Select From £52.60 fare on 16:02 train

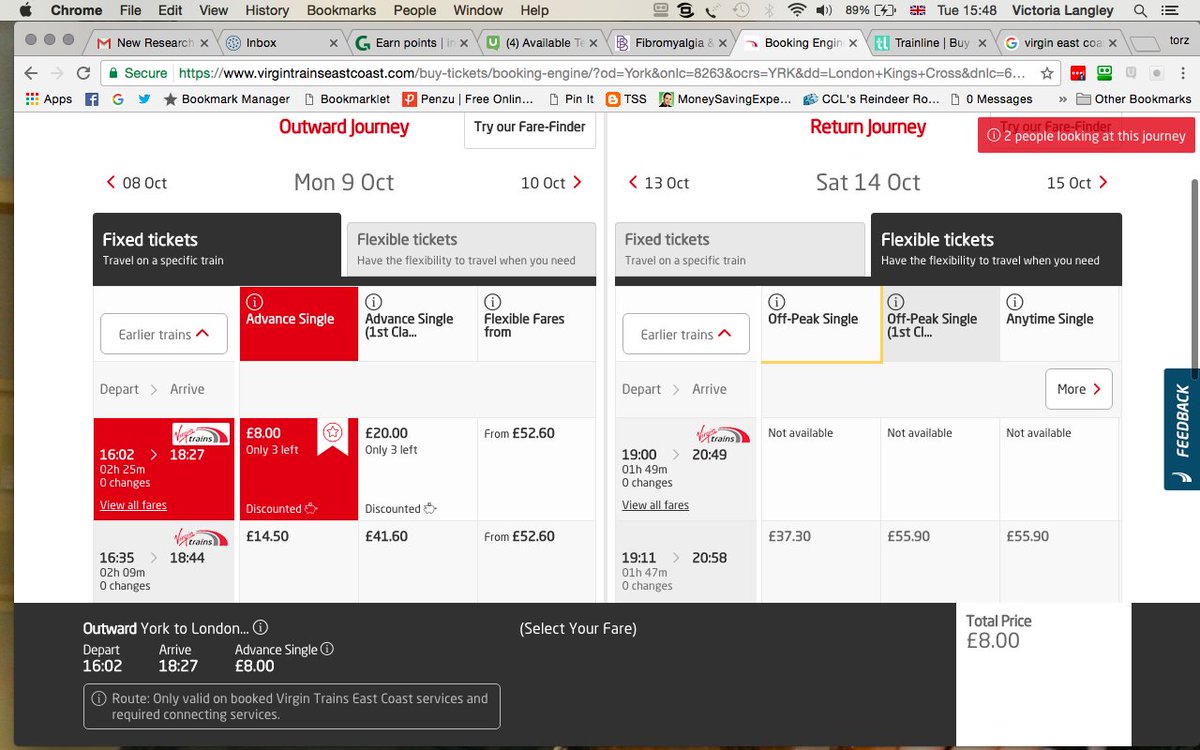[x=536, y=469]
